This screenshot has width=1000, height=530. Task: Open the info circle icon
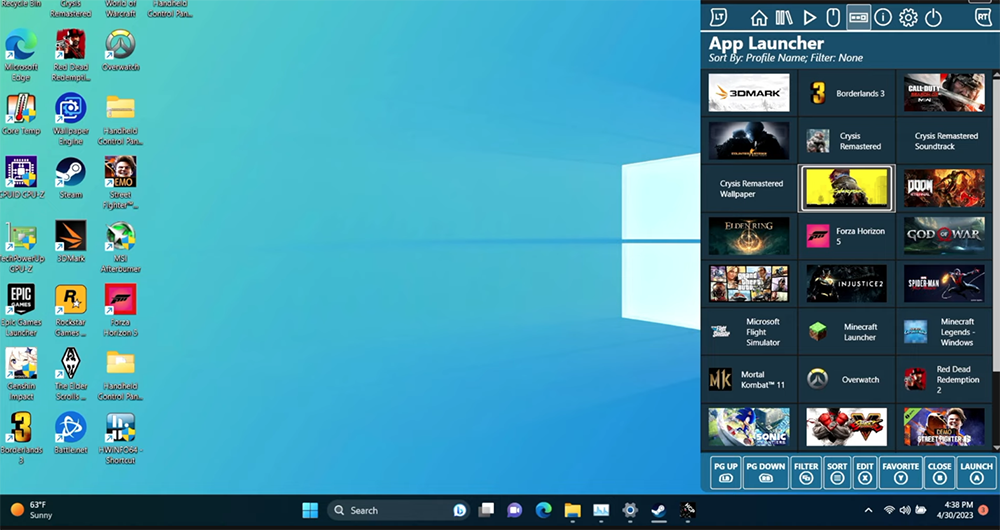pyautogui.click(x=883, y=18)
